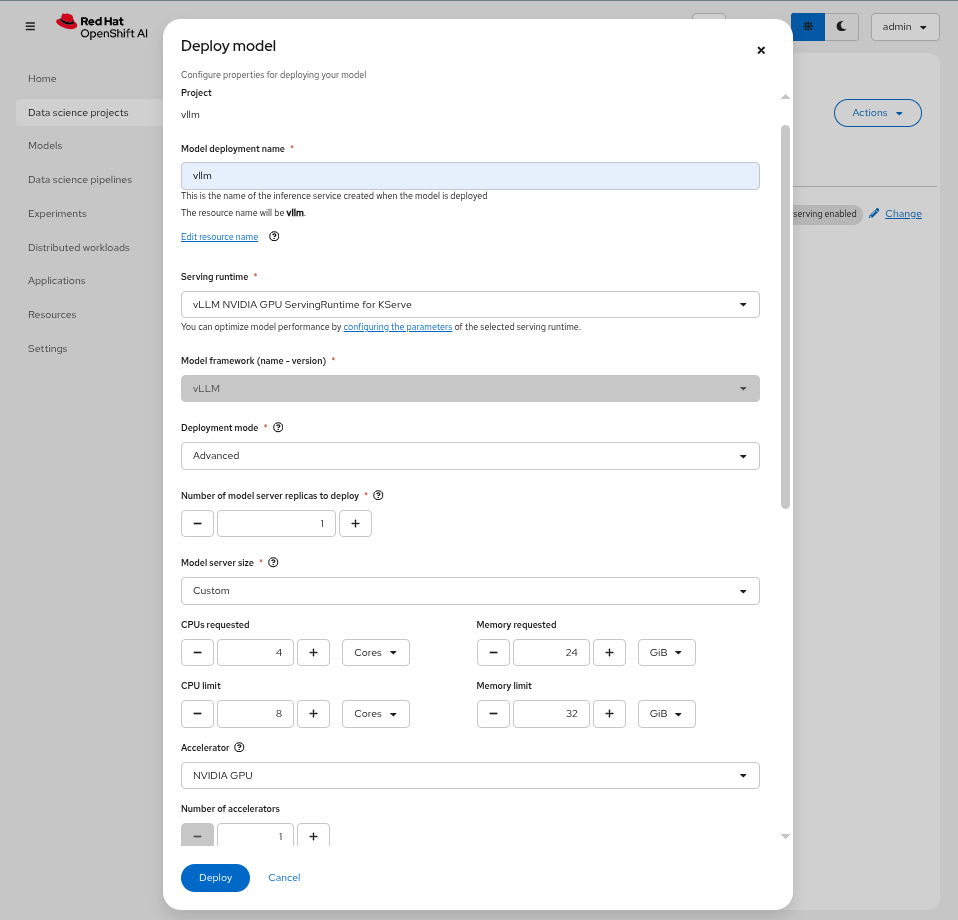Click Memory limit value field
Screen dimensions: 958x920
[551, 714]
